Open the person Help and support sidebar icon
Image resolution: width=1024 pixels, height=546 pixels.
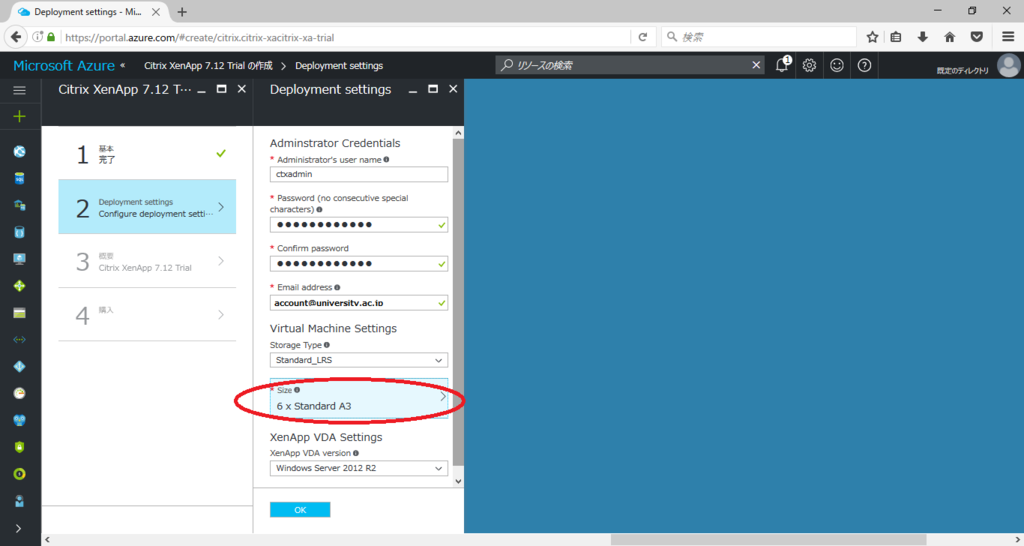pos(20,501)
